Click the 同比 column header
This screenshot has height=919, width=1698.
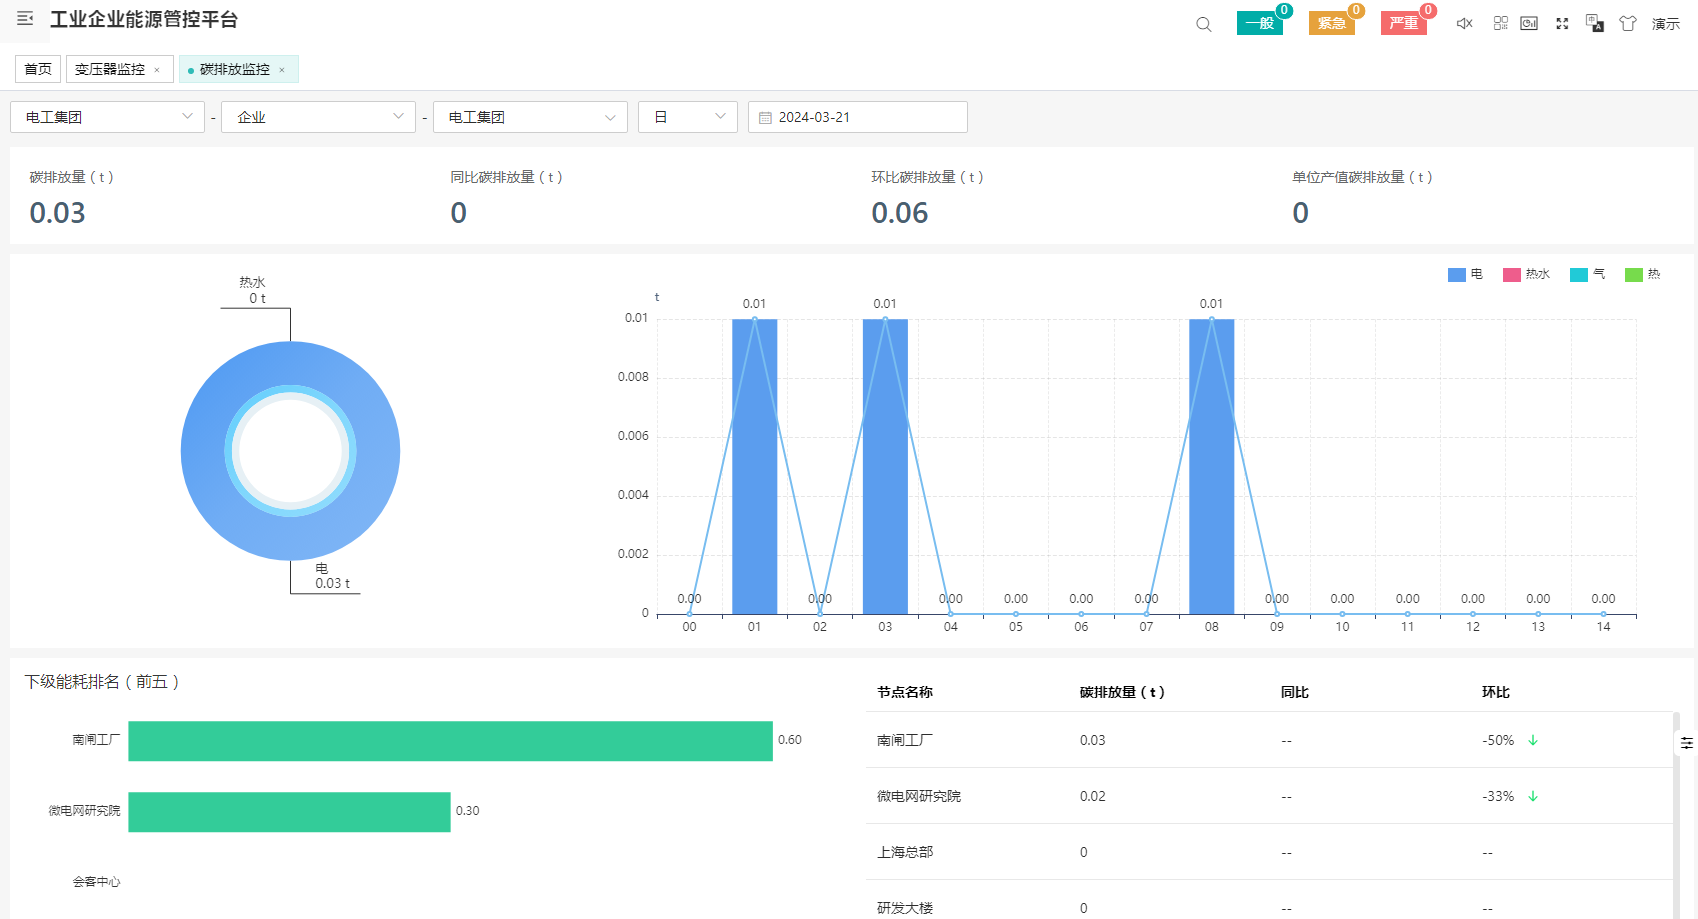(x=1295, y=692)
